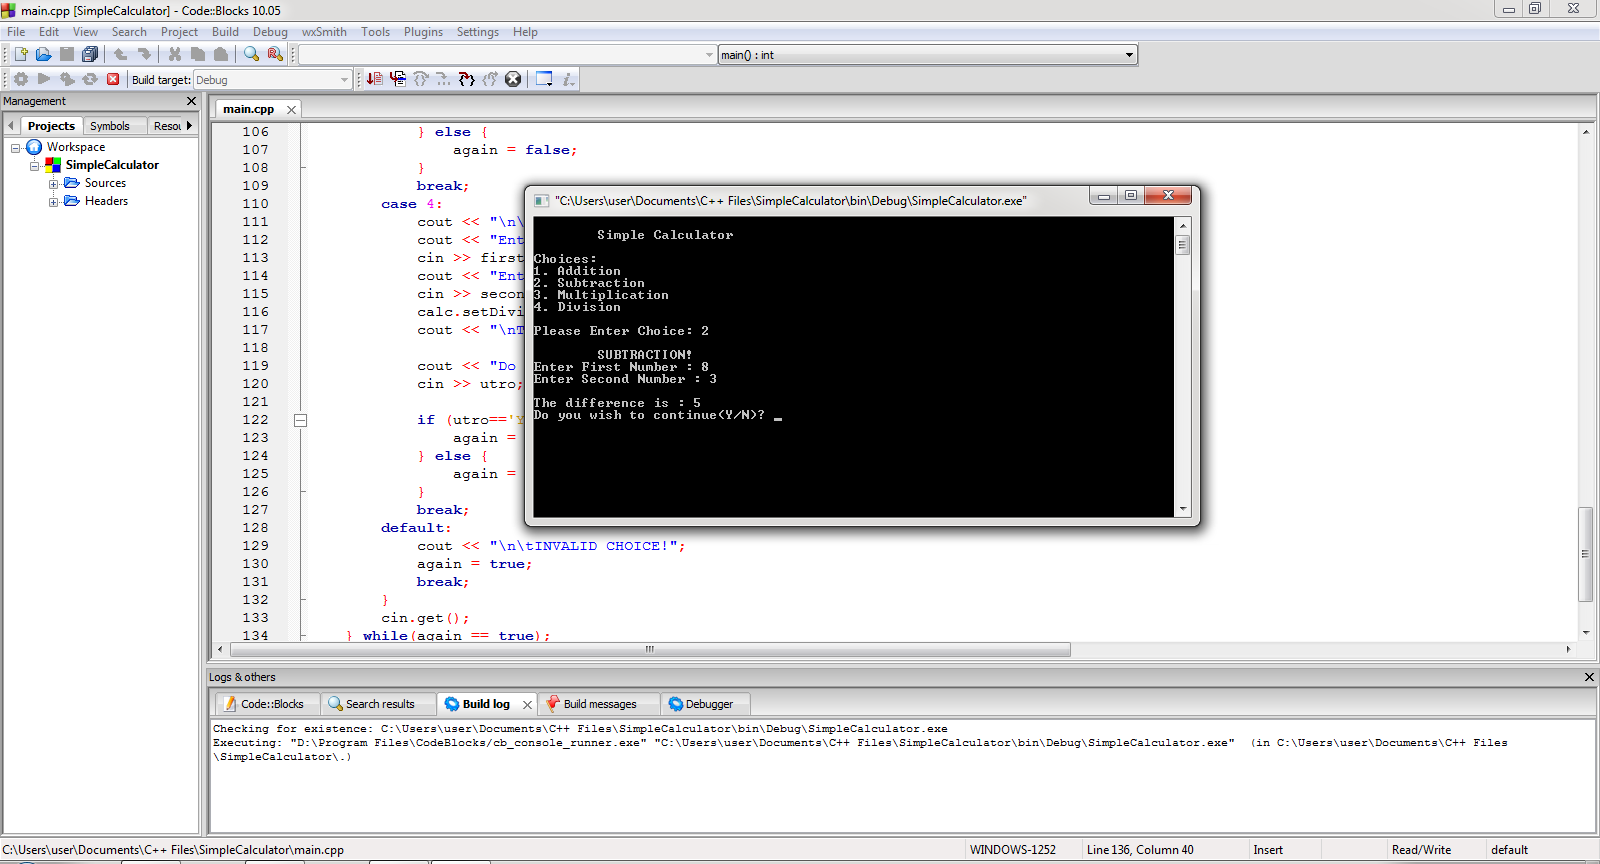Collapse the code fold at line 122

pyautogui.click(x=300, y=420)
